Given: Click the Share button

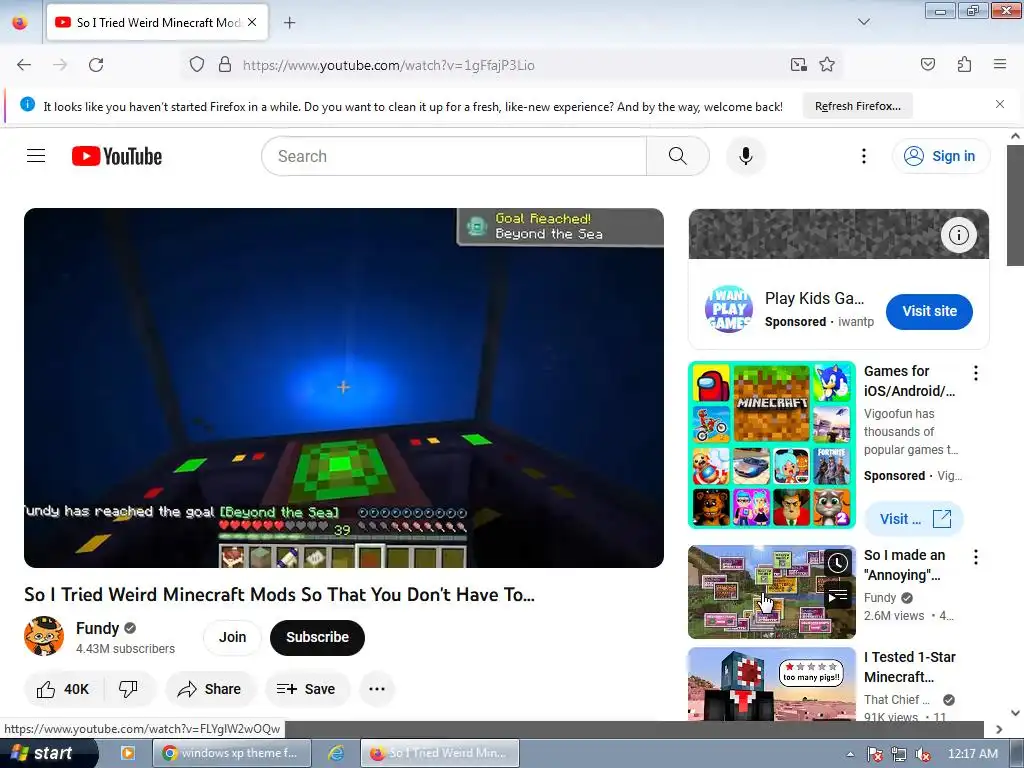Looking at the screenshot, I should click(212, 689).
